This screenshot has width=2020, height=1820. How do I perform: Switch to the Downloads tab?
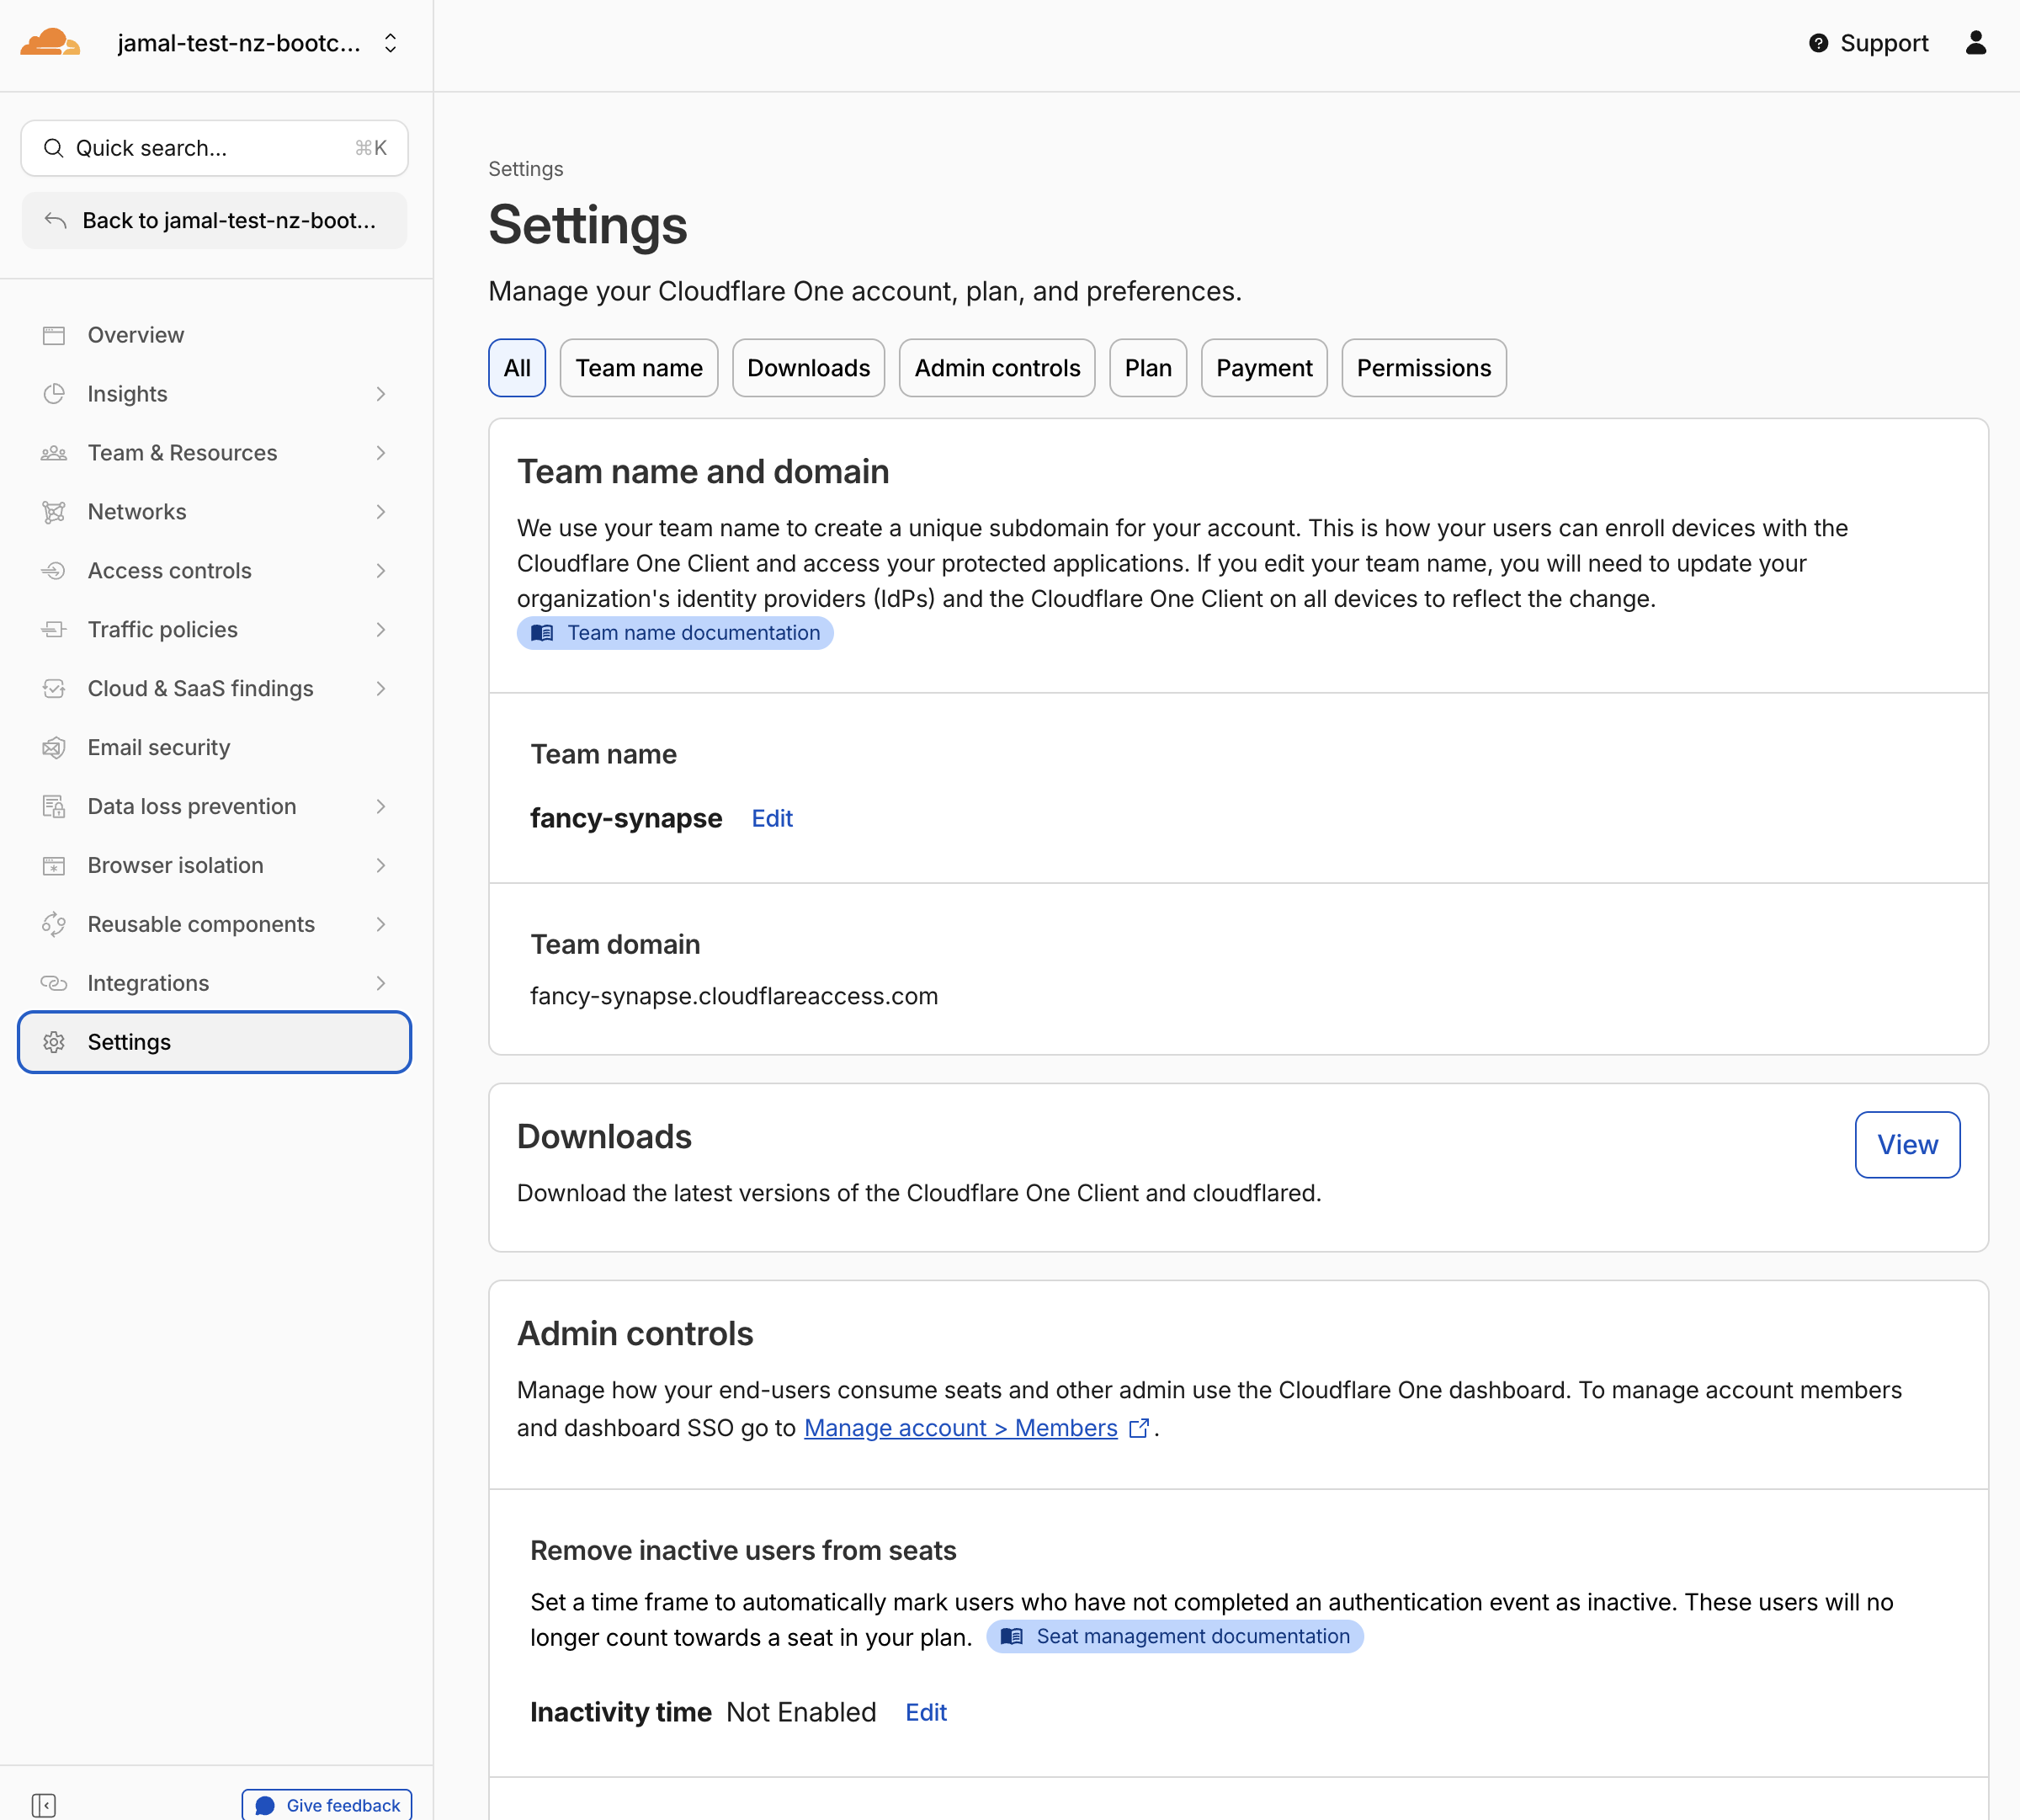pos(808,368)
